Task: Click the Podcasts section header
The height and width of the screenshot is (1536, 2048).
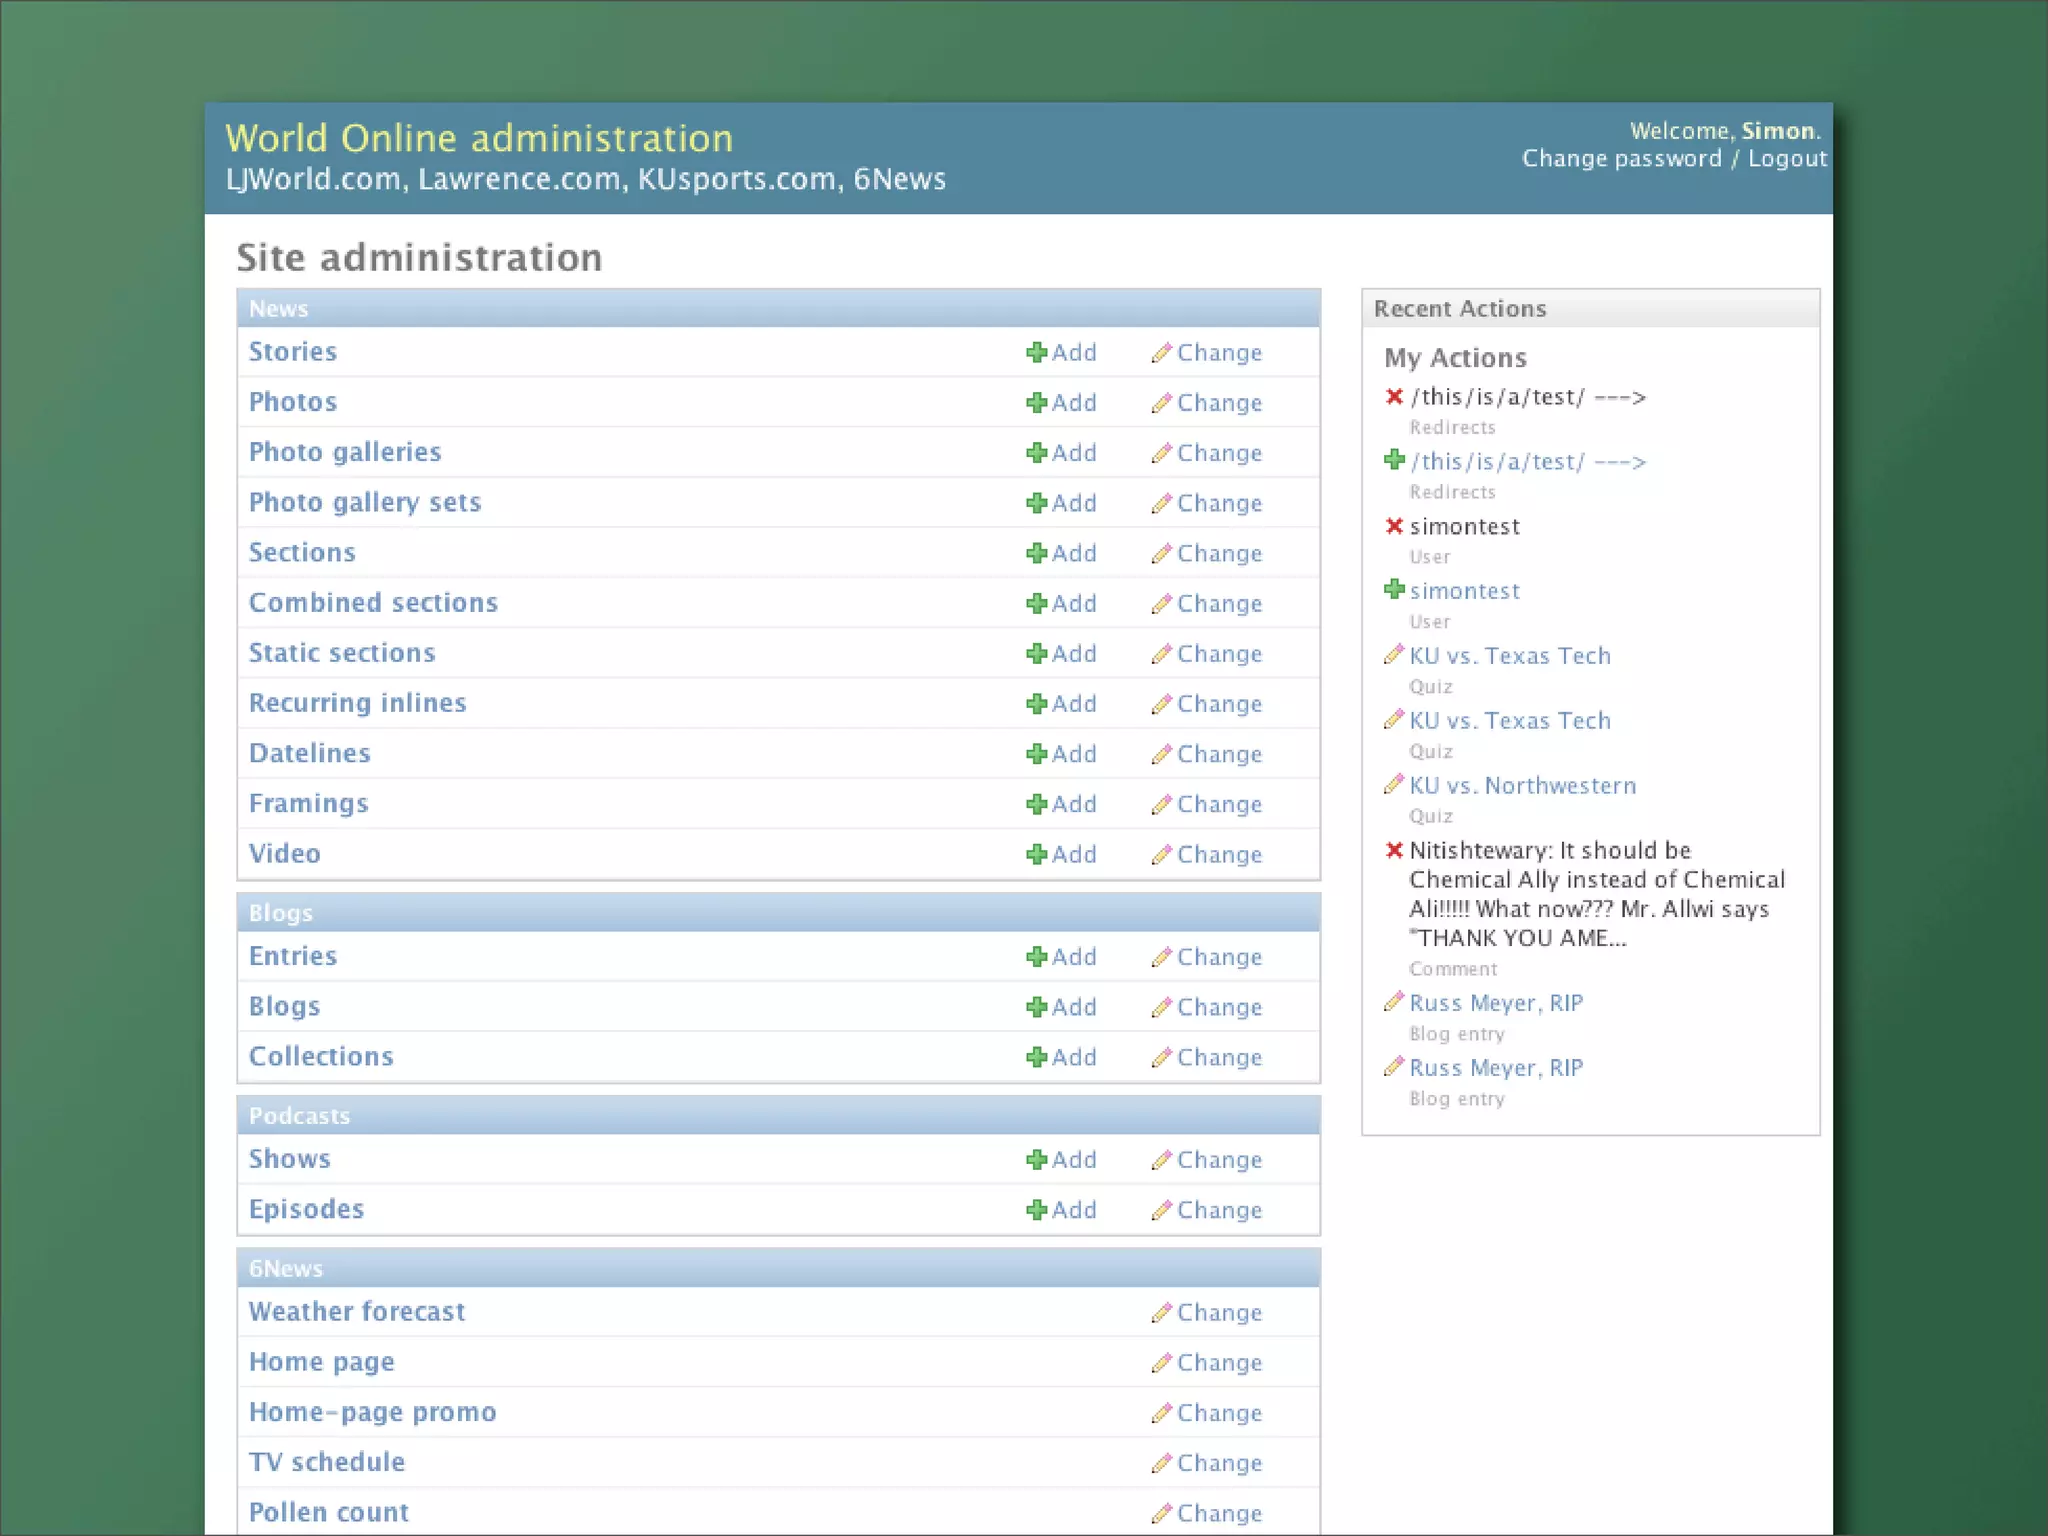Action: (299, 1116)
